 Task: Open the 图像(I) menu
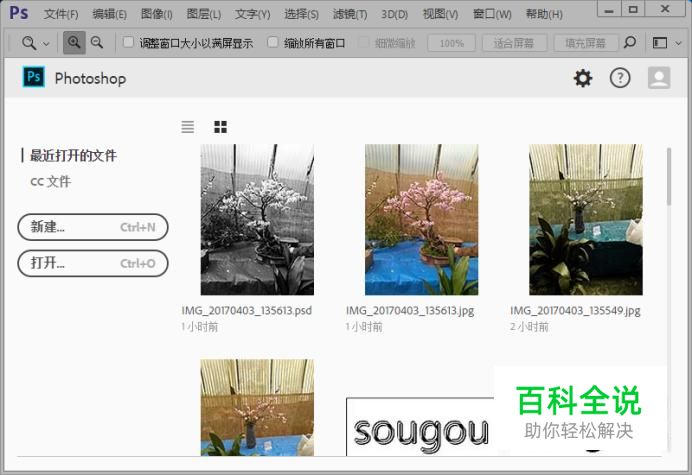pyautogui.click(x=157, y=14)
